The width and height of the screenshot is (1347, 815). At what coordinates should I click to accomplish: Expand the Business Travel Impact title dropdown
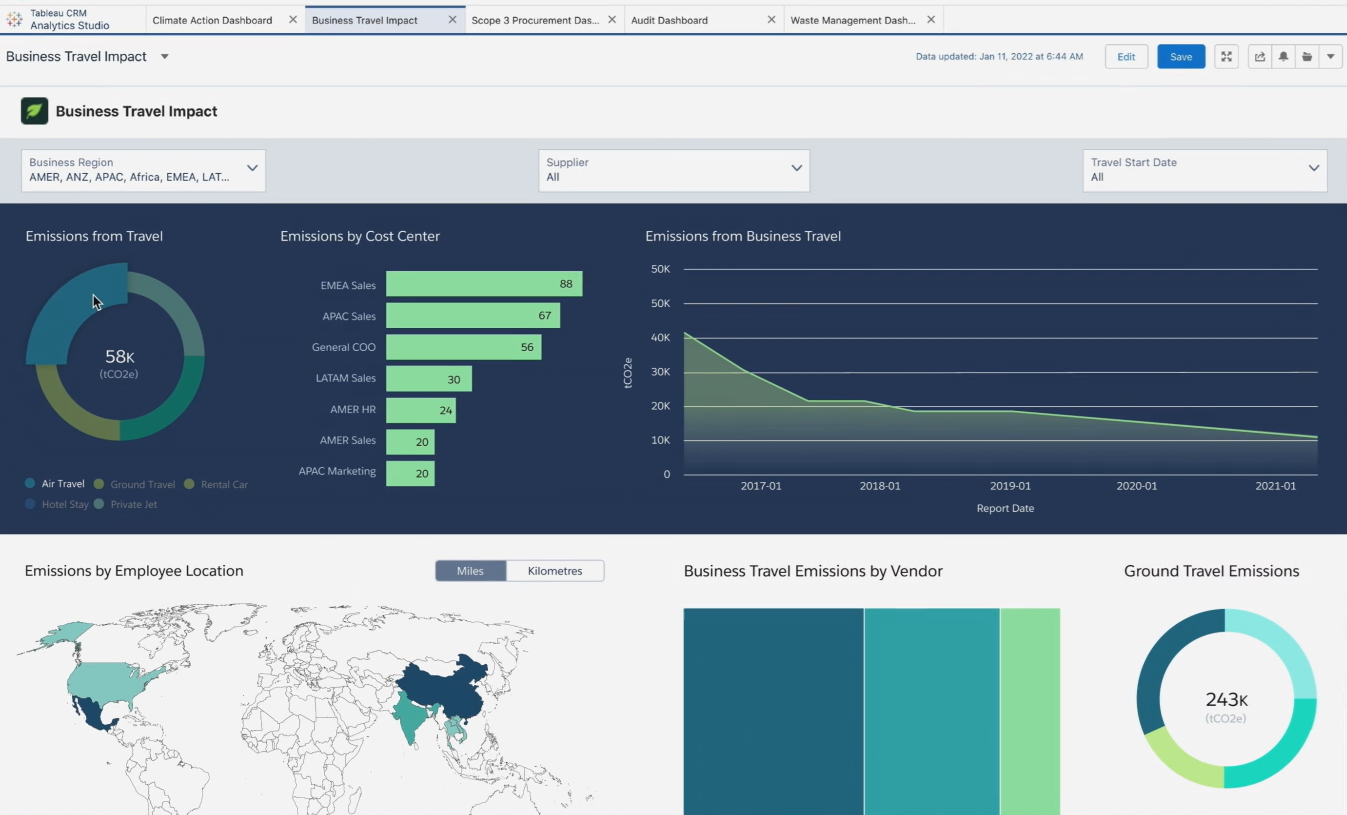[x=165, y=57]
